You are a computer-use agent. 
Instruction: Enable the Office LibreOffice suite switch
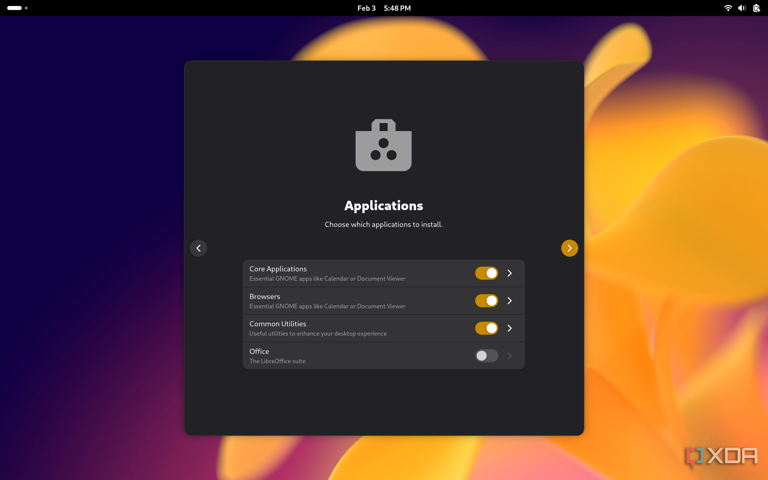[x=486, y=356]
